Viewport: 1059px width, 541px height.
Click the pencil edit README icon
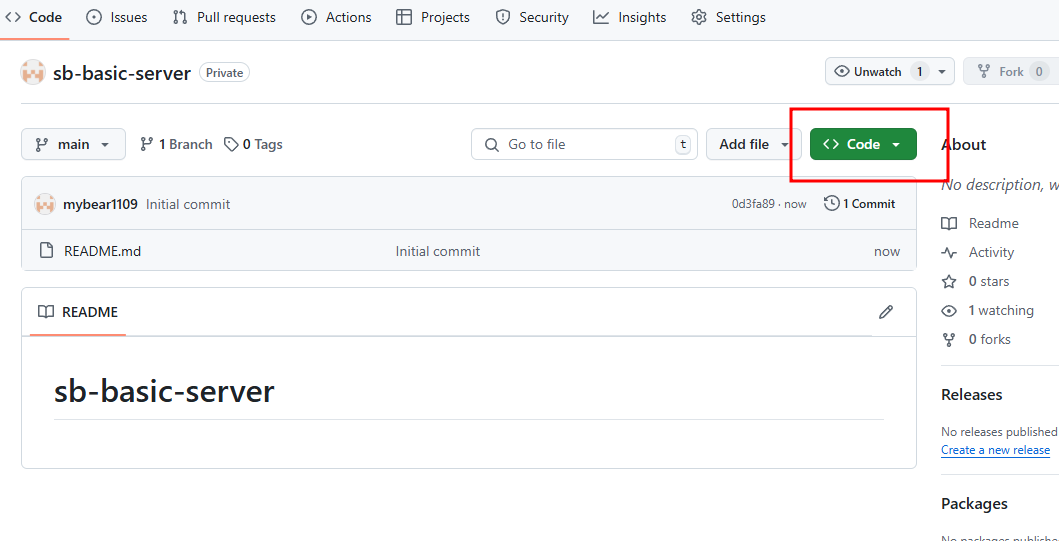click(x=885, y=312)
